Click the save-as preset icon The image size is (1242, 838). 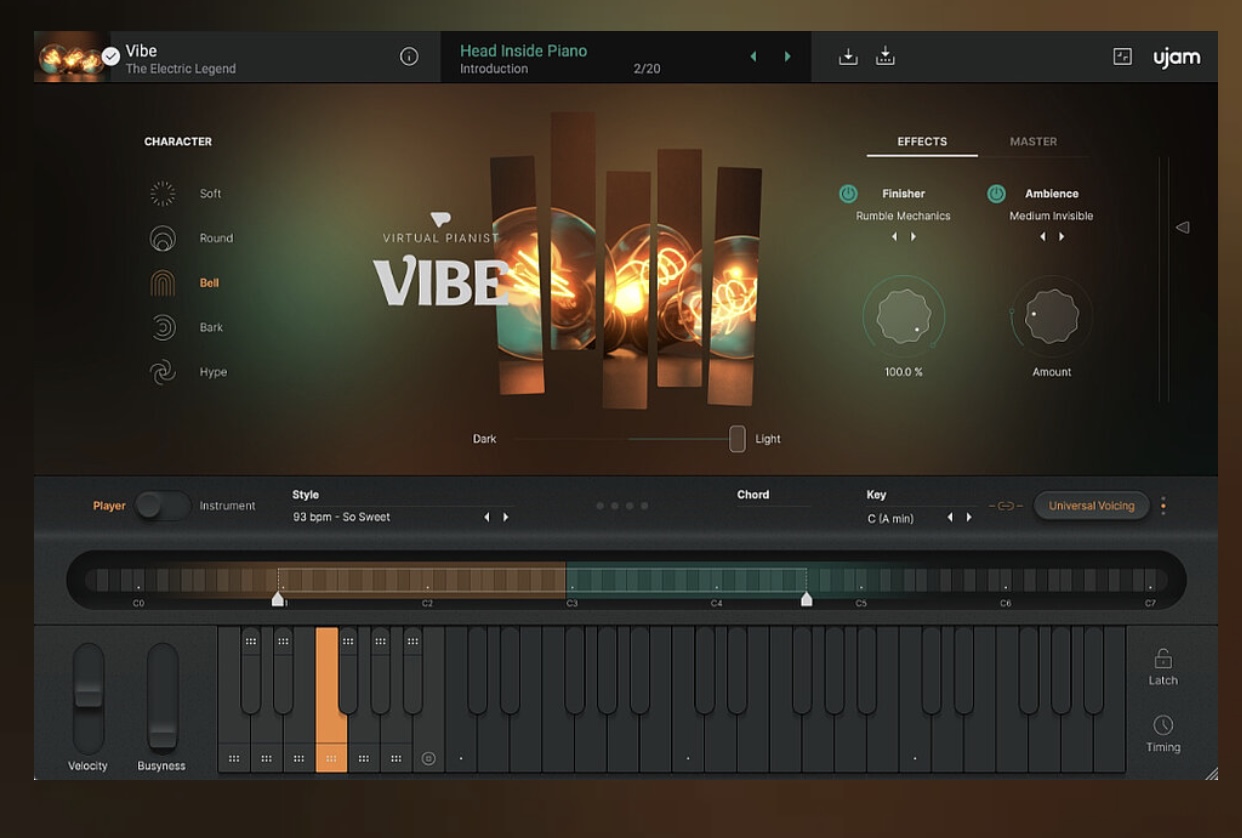885,57
